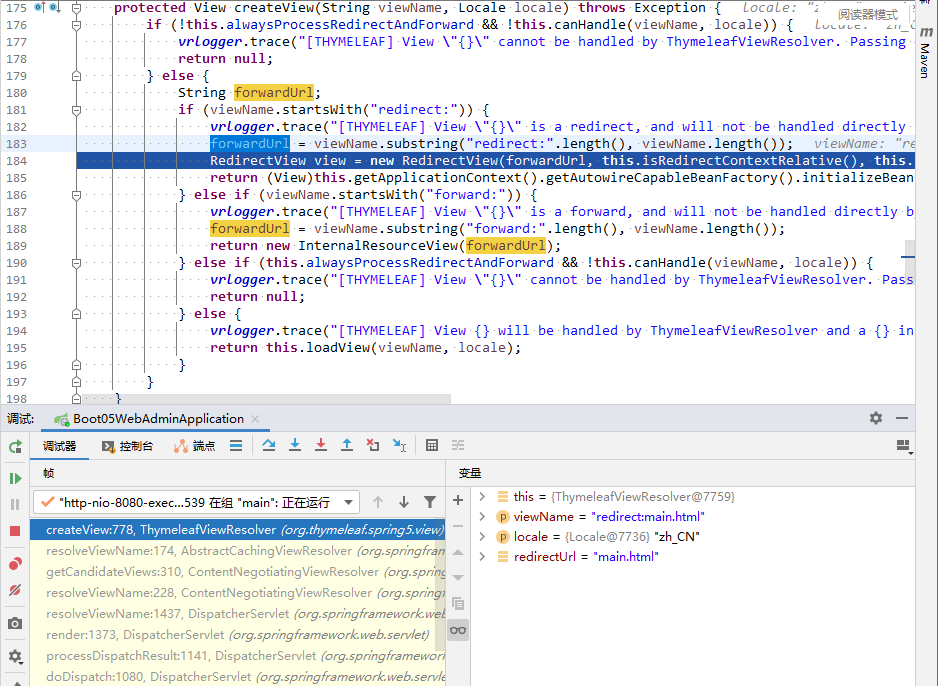The image size is (938, 686).
Task: Collapse the else fold at line 193
Action: [77, 314]
